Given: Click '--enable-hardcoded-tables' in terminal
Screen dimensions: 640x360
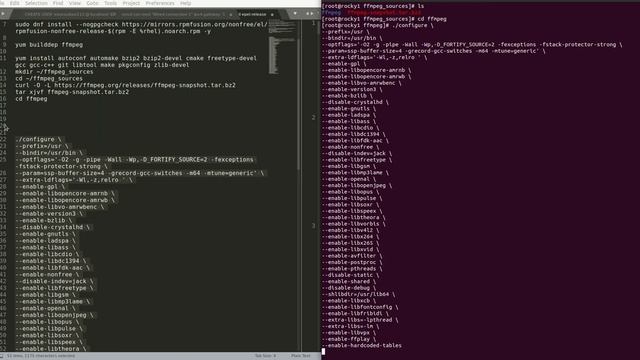Looking at the screenshot, I should click(x=362, y=346).
